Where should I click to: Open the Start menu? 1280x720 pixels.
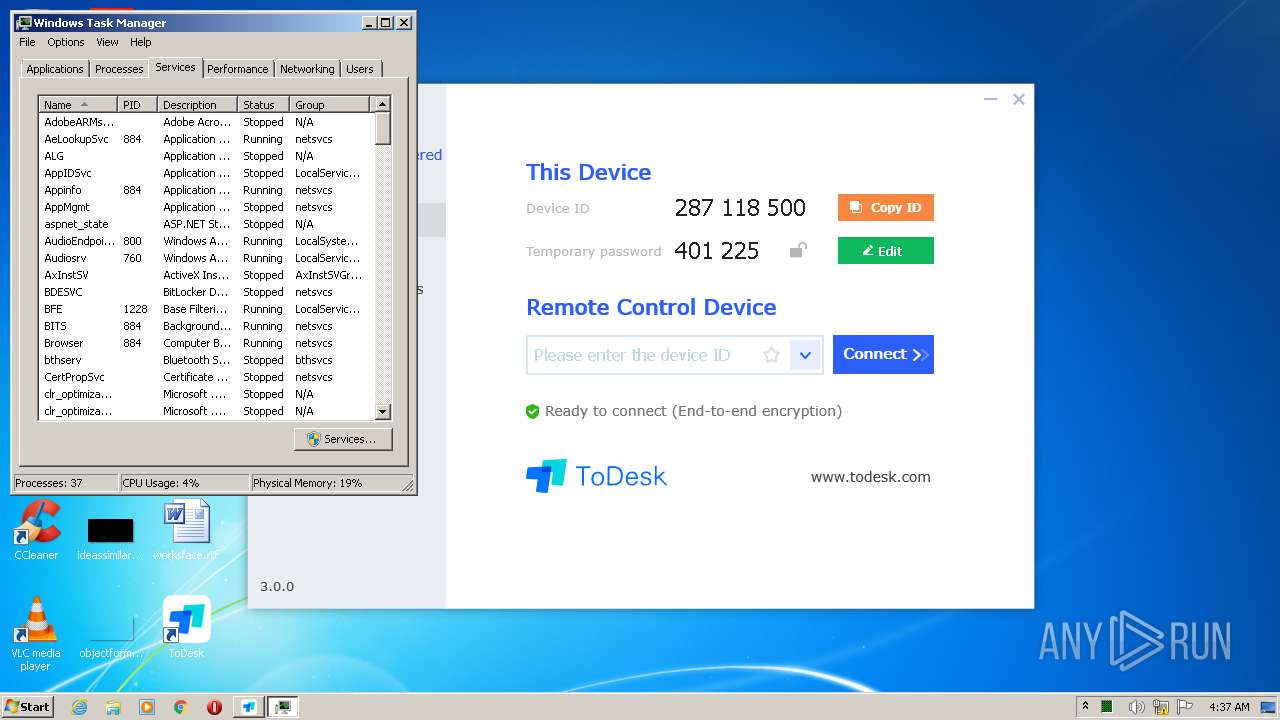[x=28, y=706]
